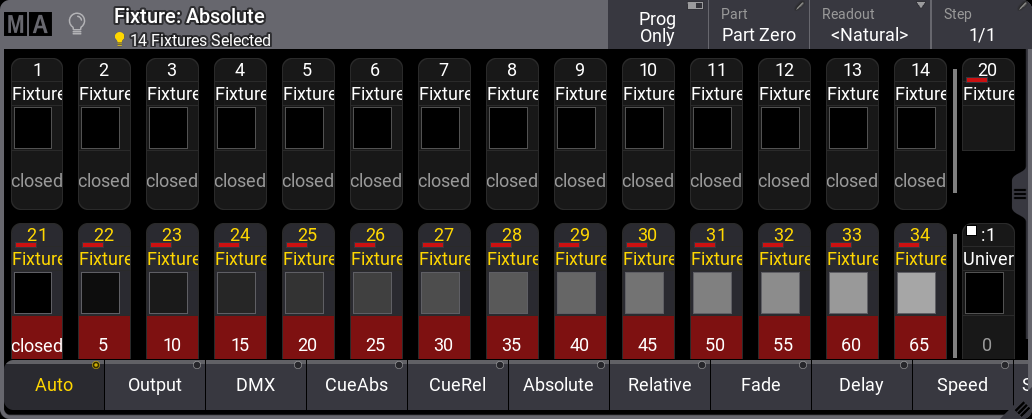
Task: Toggle Prog Only mode
Action: click(x=657, y=26)
